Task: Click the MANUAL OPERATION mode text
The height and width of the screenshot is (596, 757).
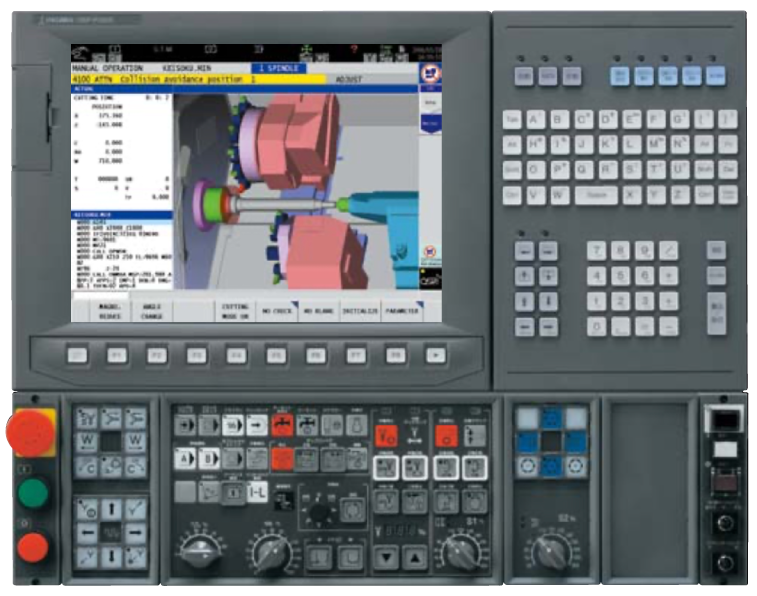Action: pyautogui.click(x=107, y=68)
